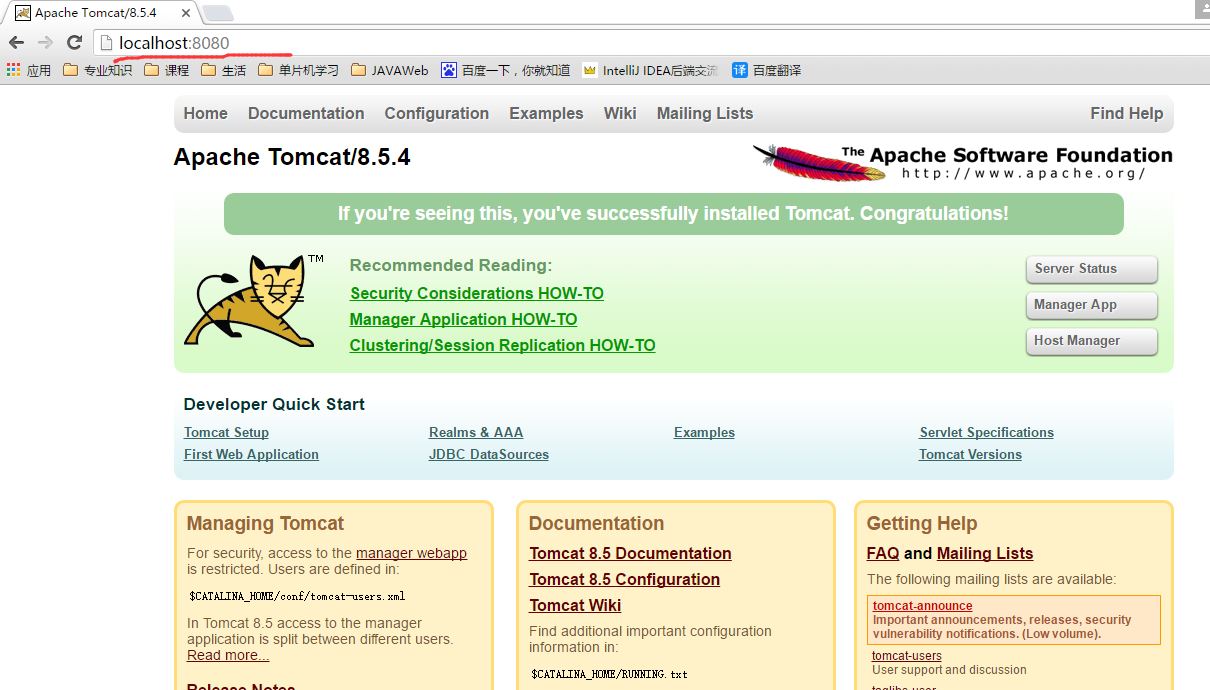Click the browser back arrow
Viewport: 1210px width, 690px height.
pos(16,43)
